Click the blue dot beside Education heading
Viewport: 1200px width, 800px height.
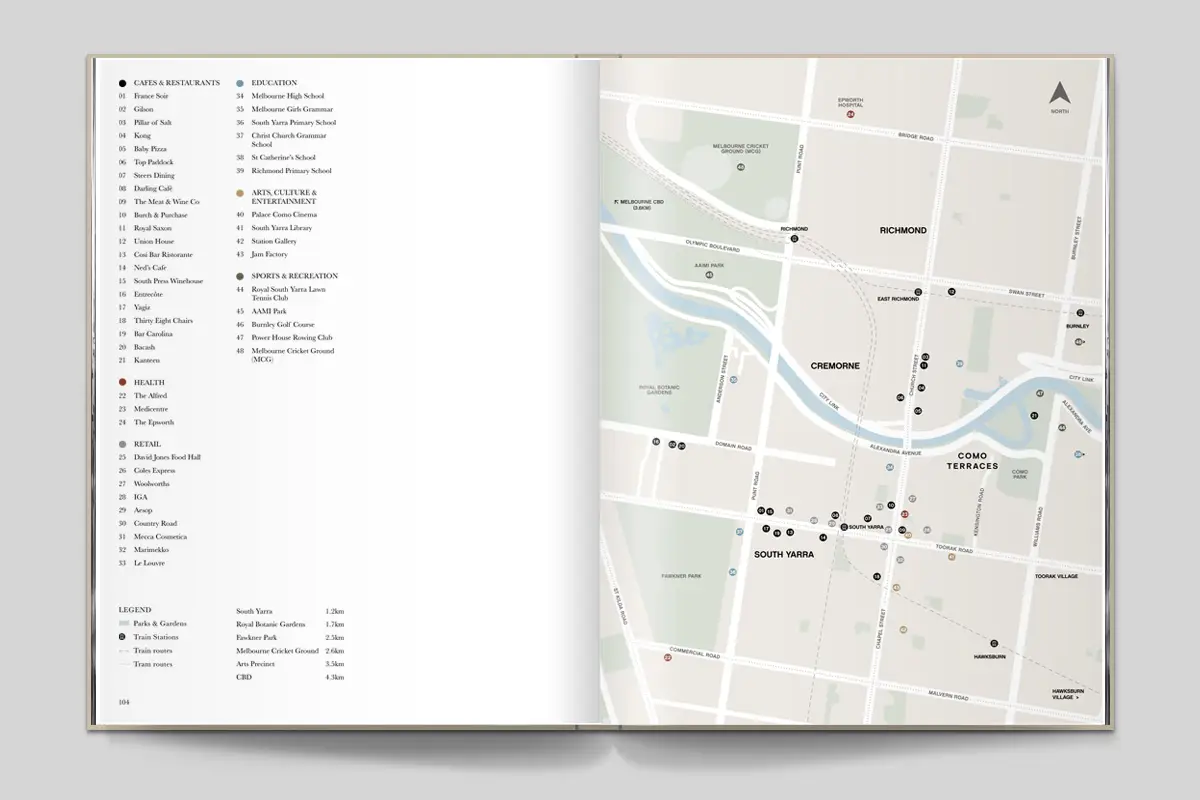click(x=240, y=83)
